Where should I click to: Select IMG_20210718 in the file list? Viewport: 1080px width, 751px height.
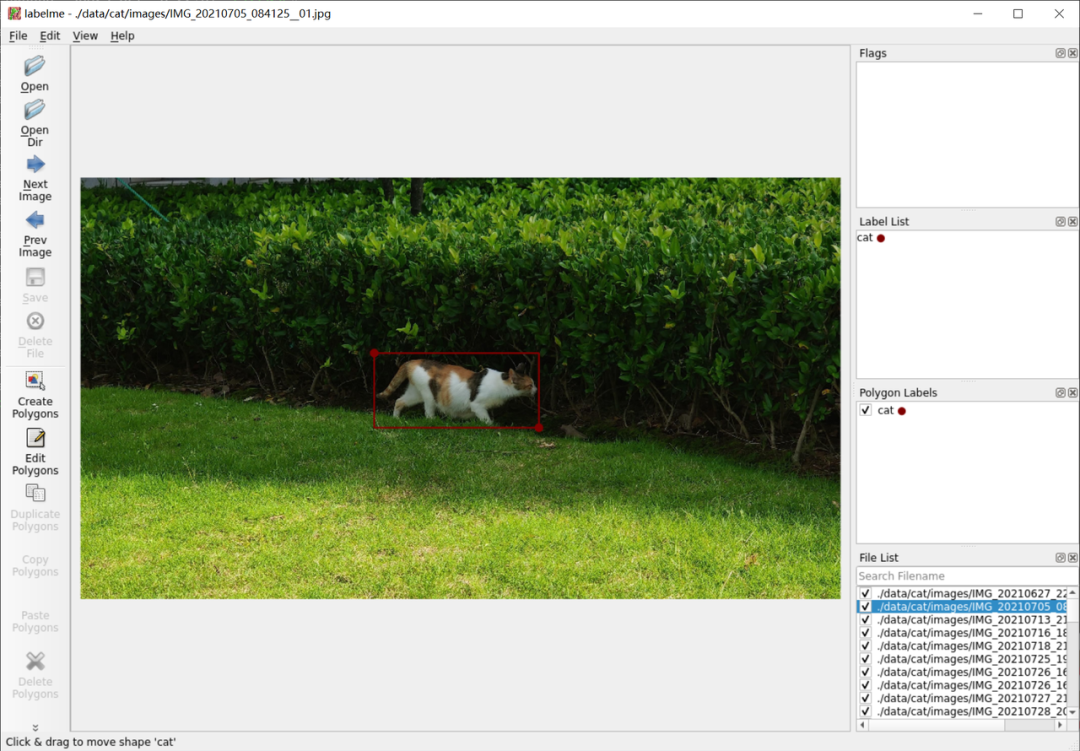coord(970,646)
